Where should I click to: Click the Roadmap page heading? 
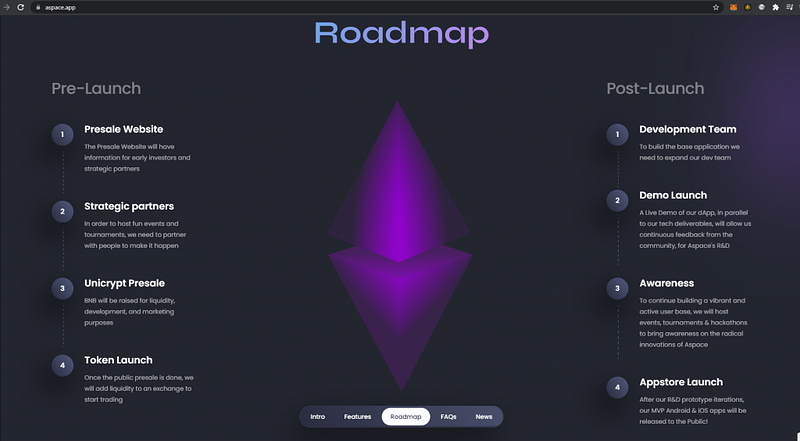pyautogui.click(x=402, y=34)
